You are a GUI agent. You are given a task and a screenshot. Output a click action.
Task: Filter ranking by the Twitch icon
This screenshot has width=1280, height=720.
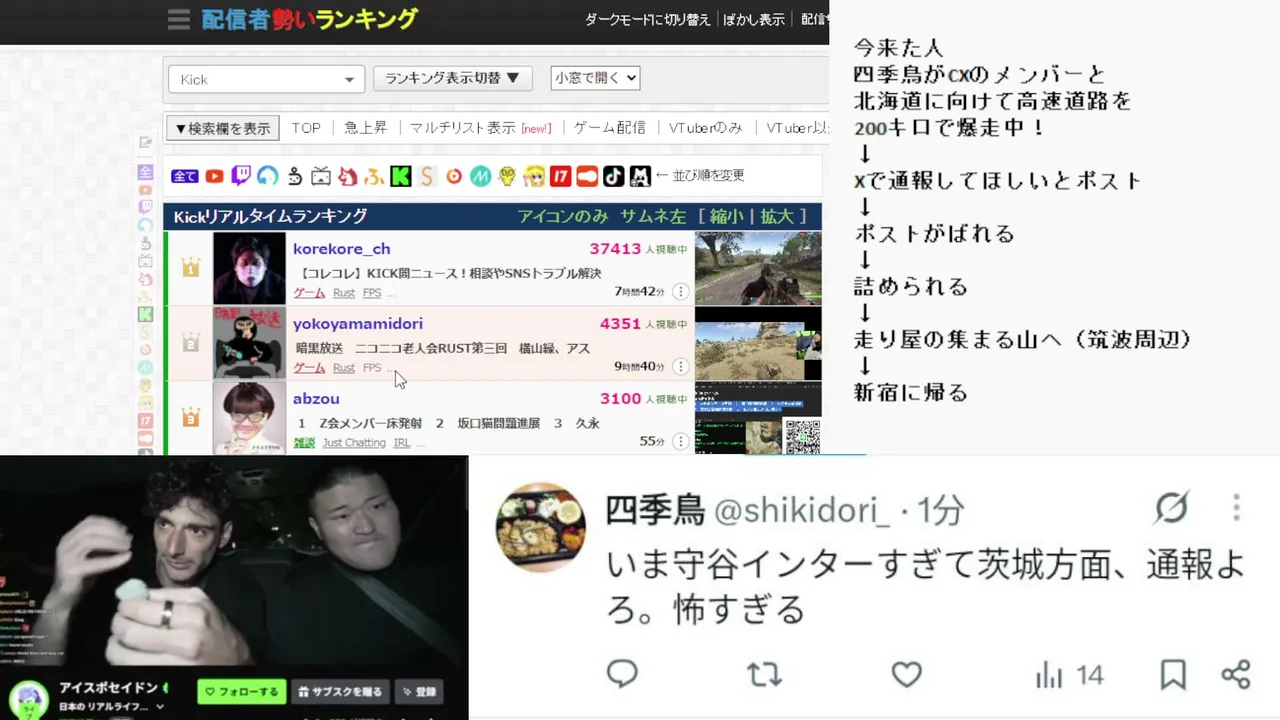(241, 177)
